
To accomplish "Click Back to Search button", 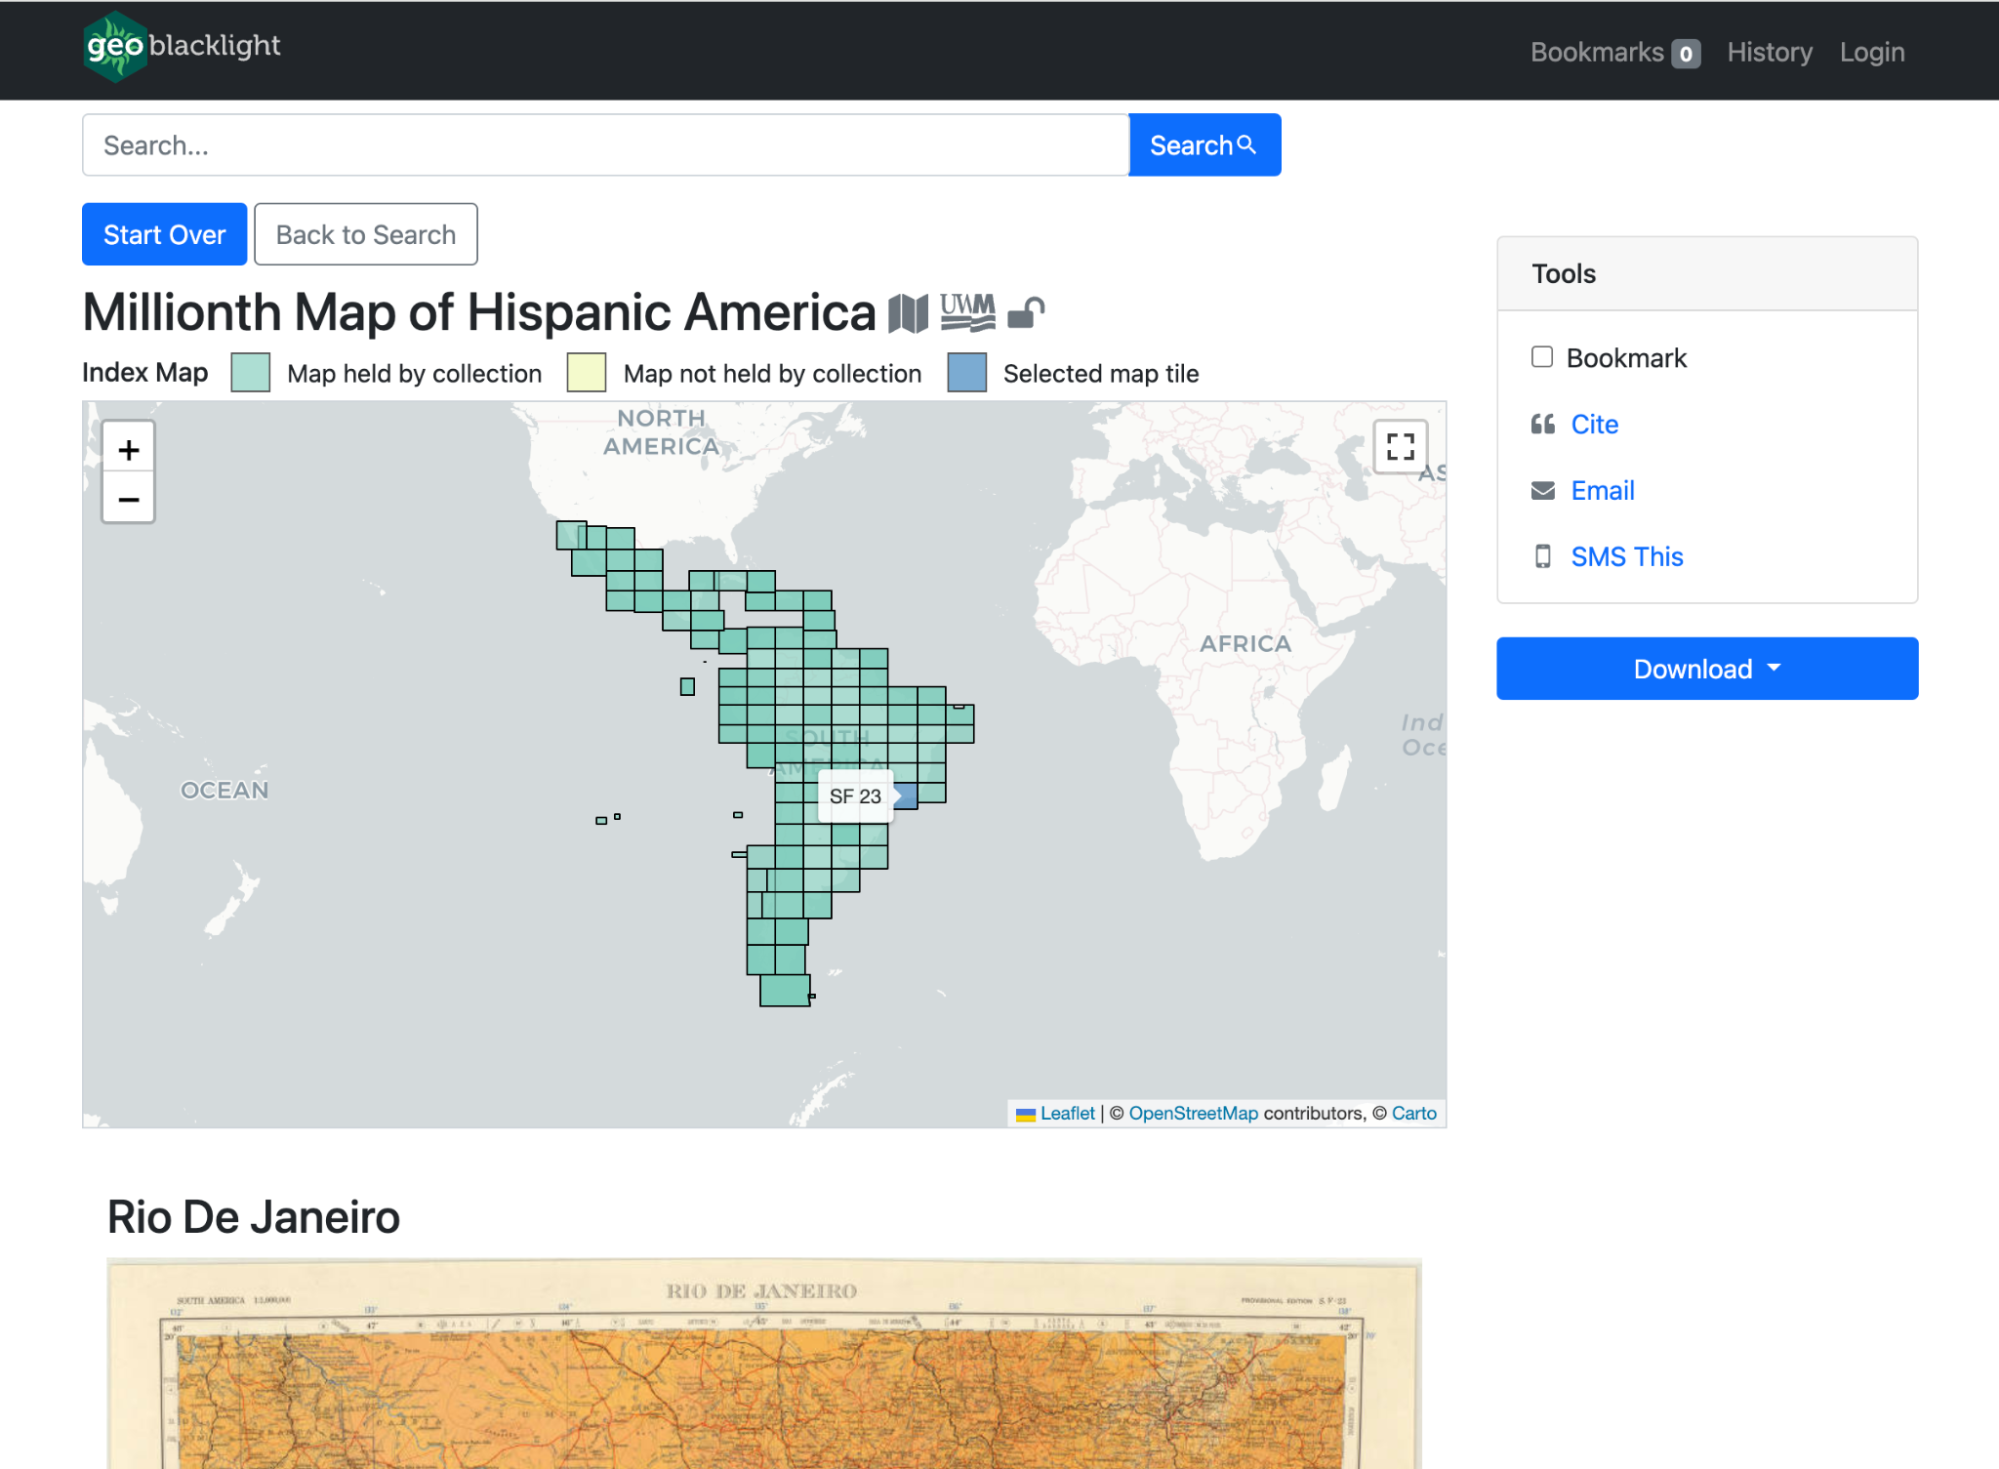I will [x=365, y=235].
